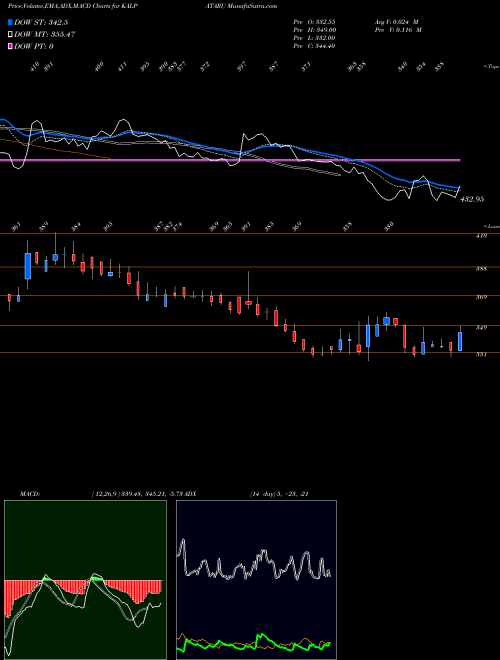Click the 331 price axis label
500x660 pixels.
(x=481, y=354)
